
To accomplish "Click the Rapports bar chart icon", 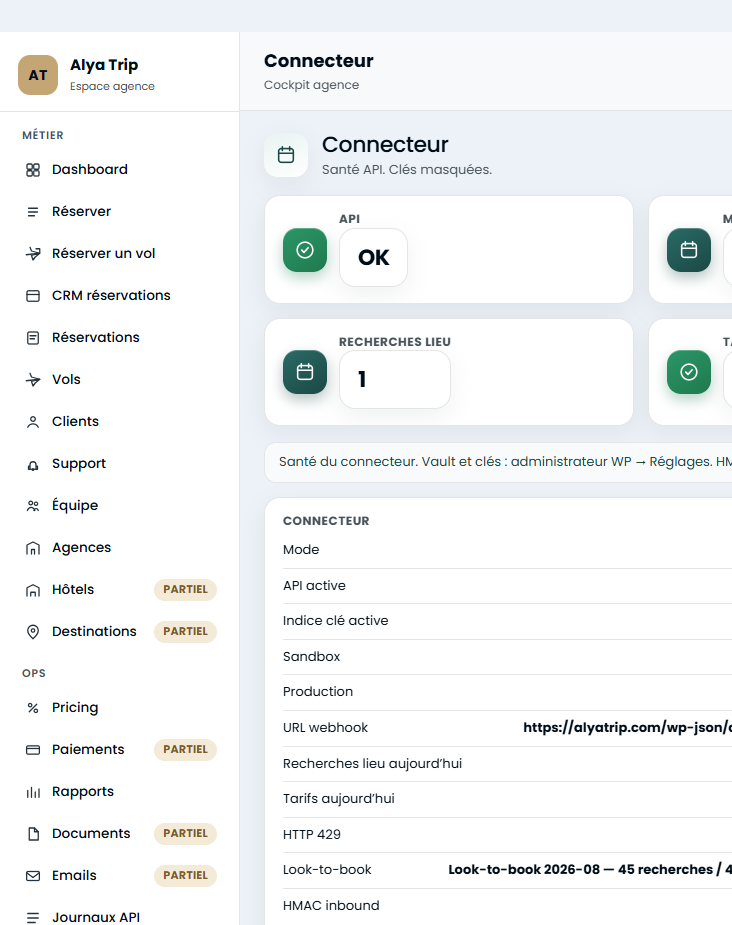I will click(x=33, y=792).
